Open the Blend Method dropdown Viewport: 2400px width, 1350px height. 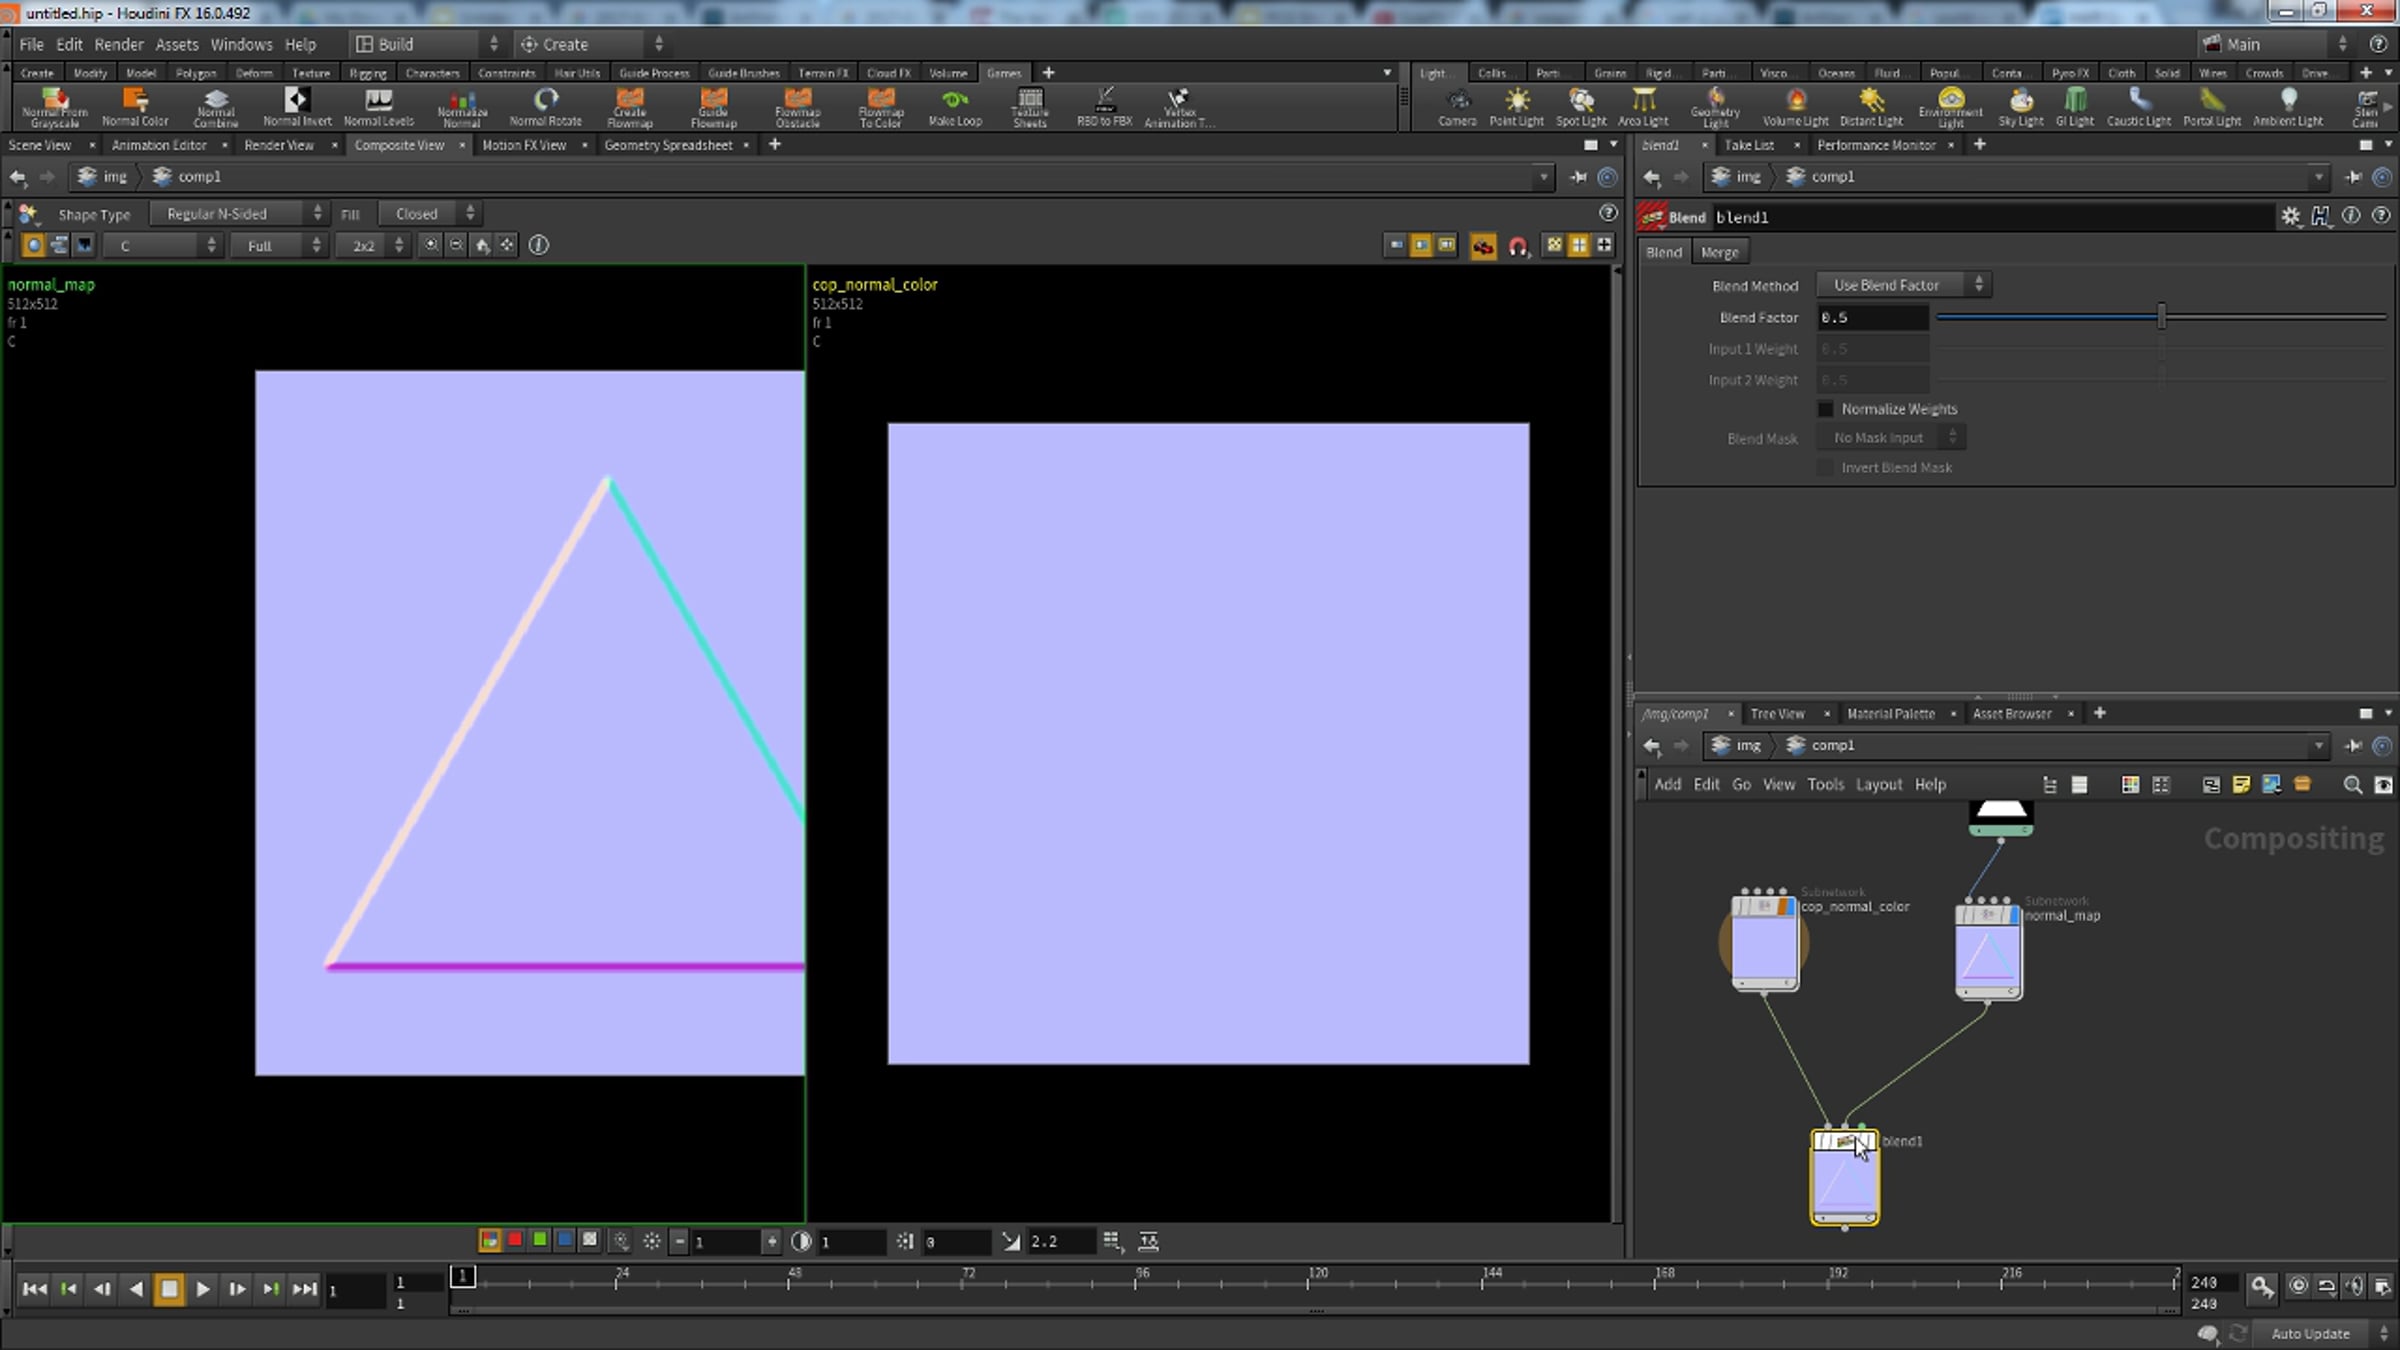click(1904, 285)
